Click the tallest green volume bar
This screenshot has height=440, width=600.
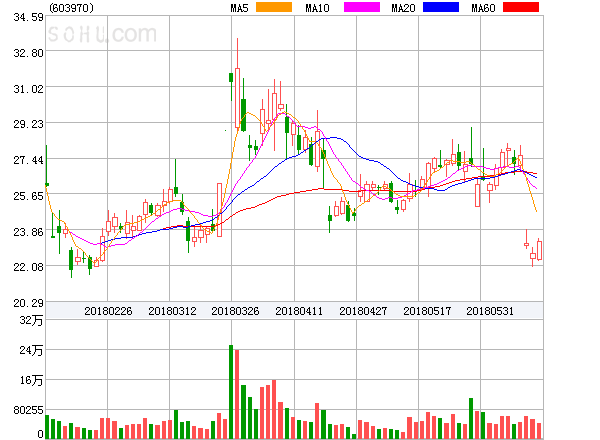[231, 392]
